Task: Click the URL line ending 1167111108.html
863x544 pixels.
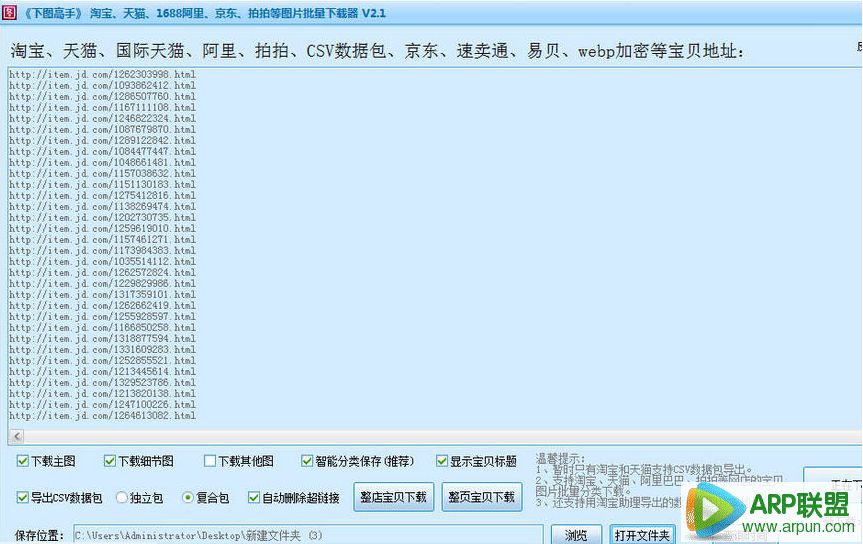Action: click(102, 107)
